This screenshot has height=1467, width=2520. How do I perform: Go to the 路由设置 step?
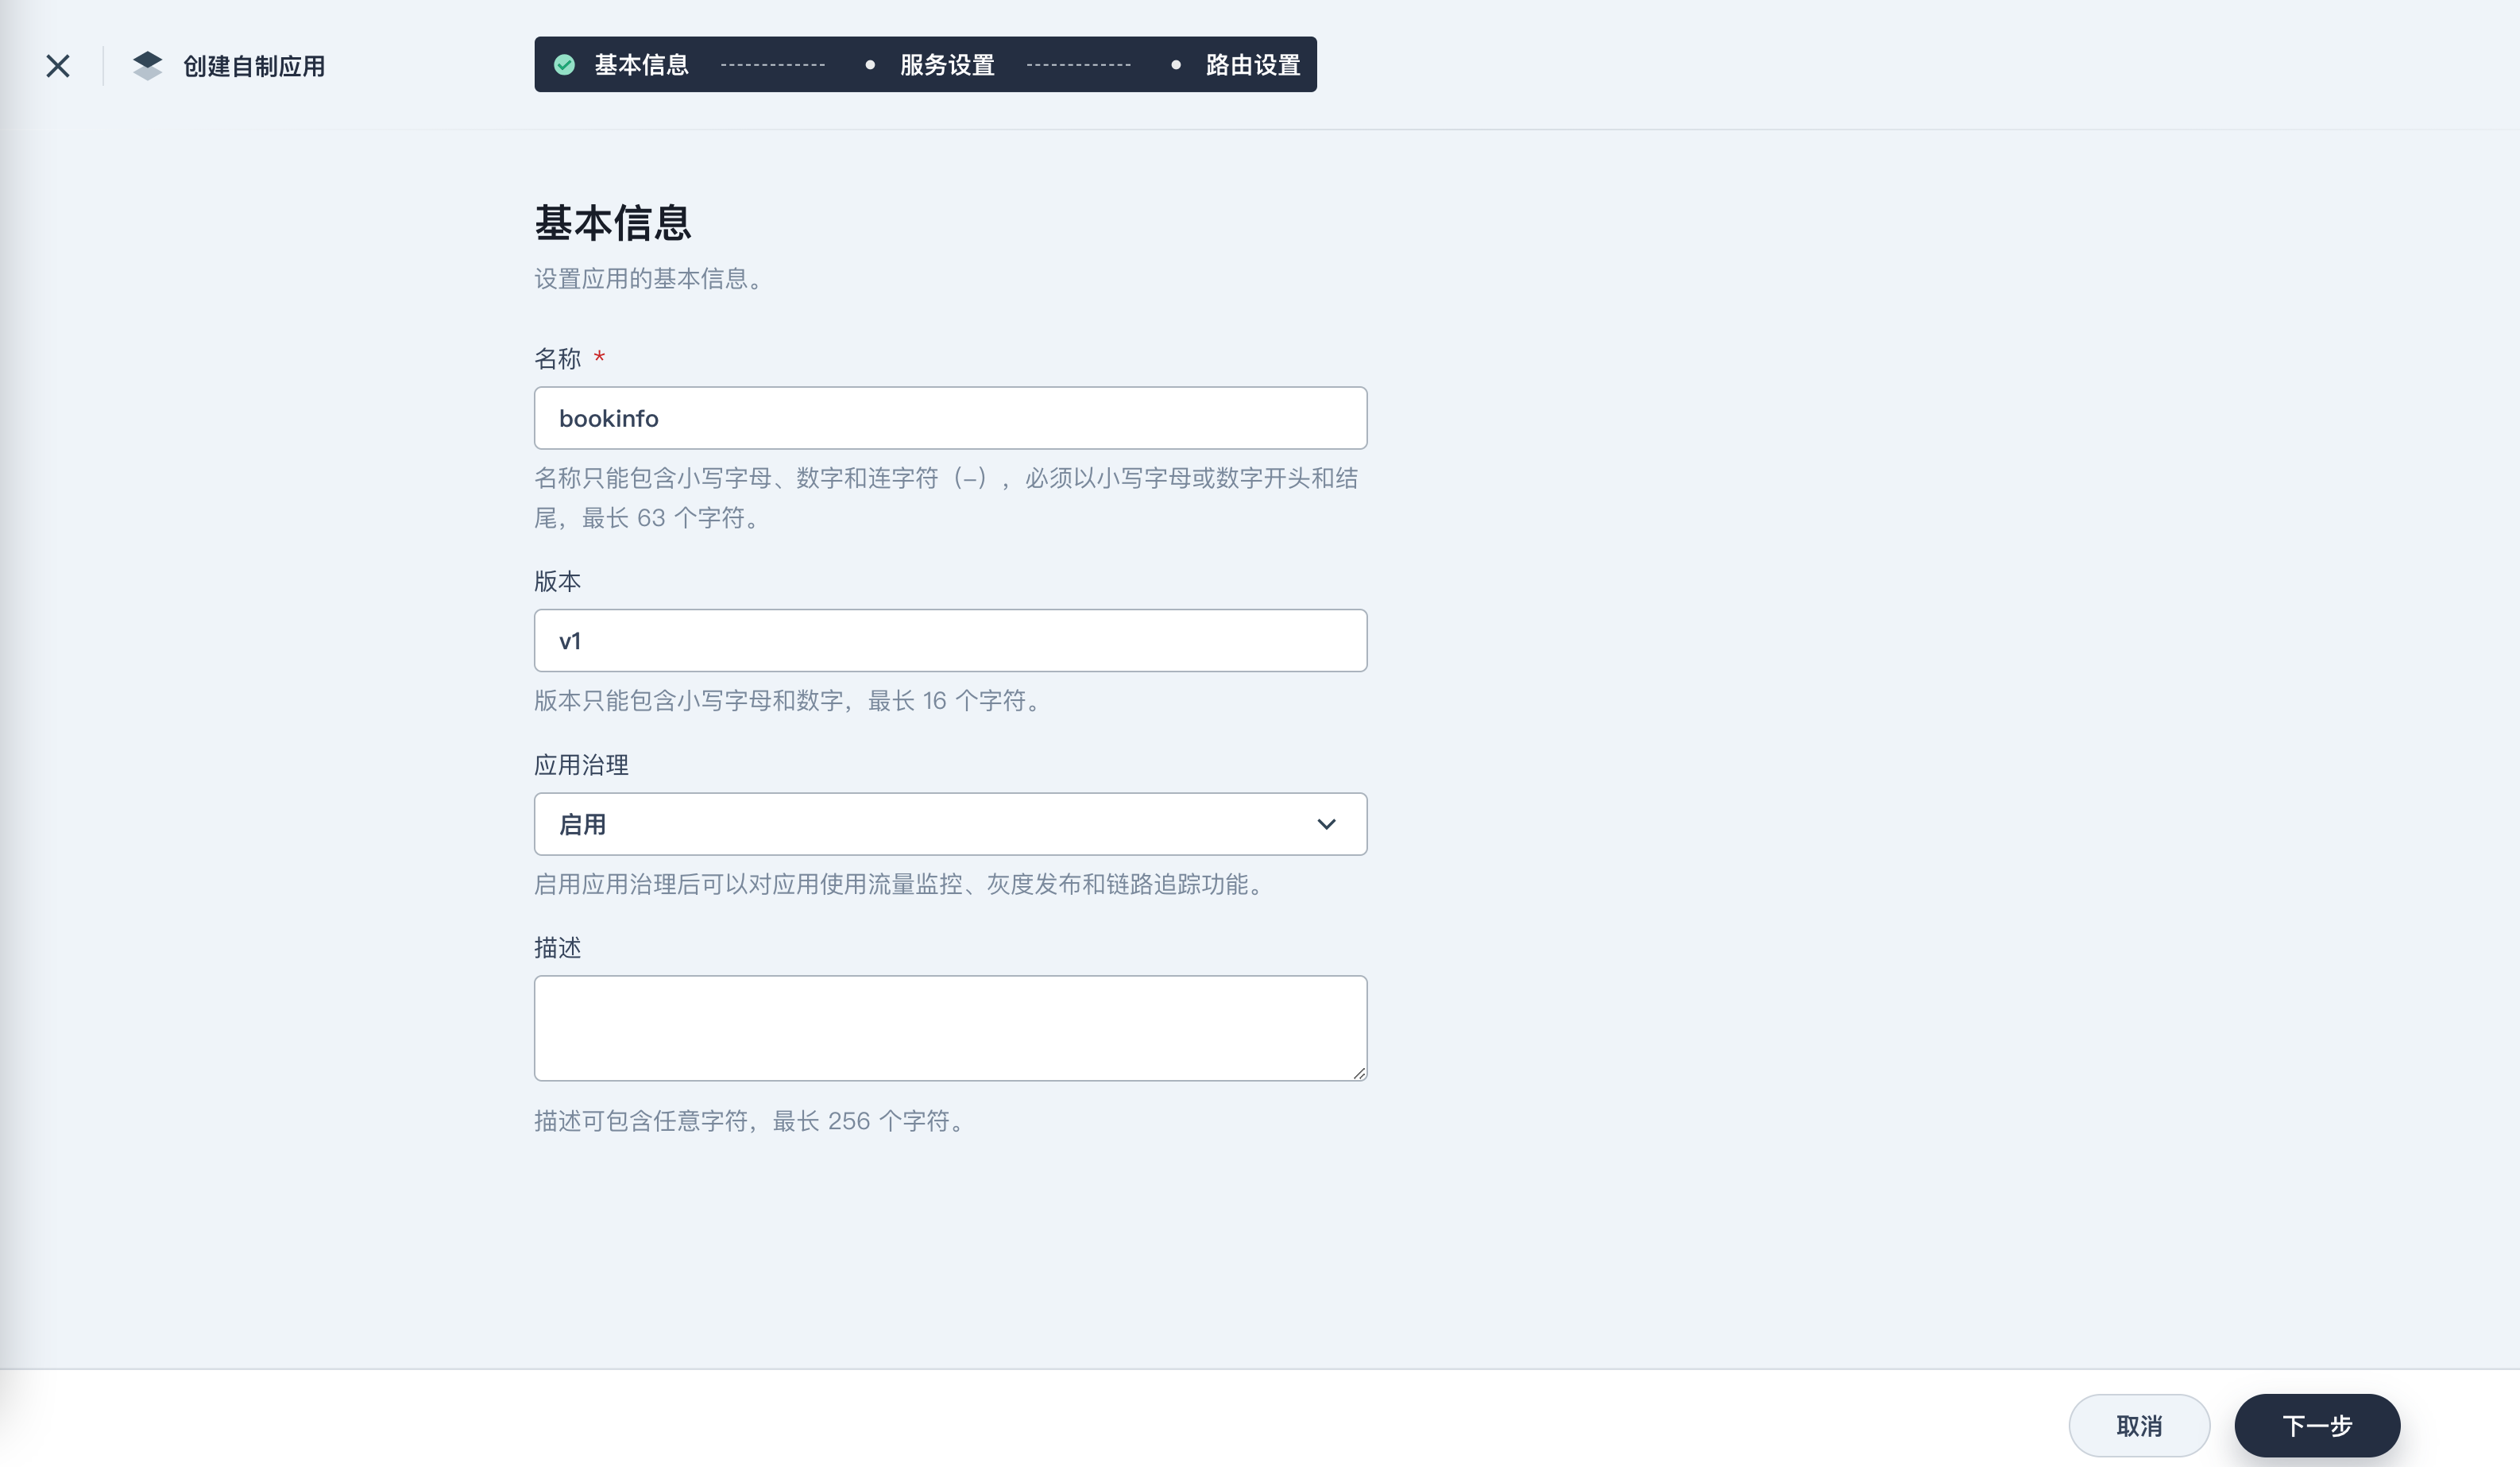[x=1252, y=65]
